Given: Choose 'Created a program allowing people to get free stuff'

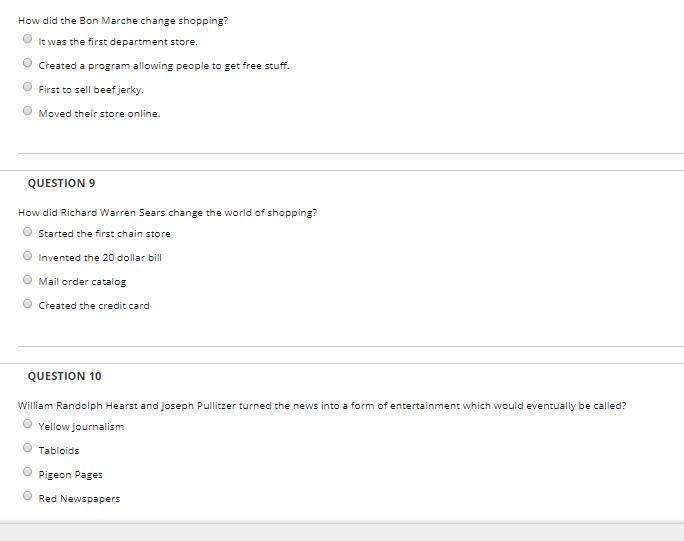Looking at the screenshot, I should [27, 63].
